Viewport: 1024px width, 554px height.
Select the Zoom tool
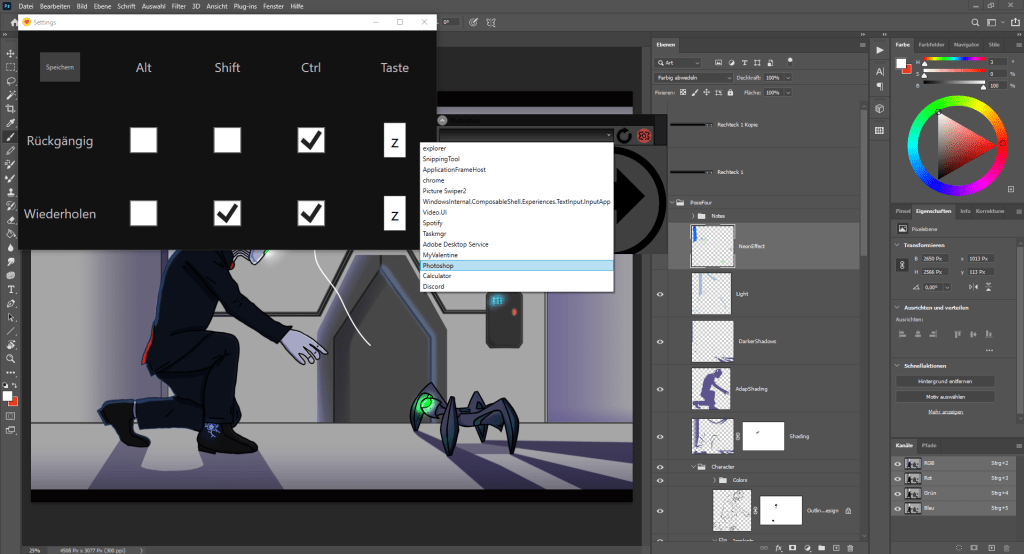[x=10, y=358]
